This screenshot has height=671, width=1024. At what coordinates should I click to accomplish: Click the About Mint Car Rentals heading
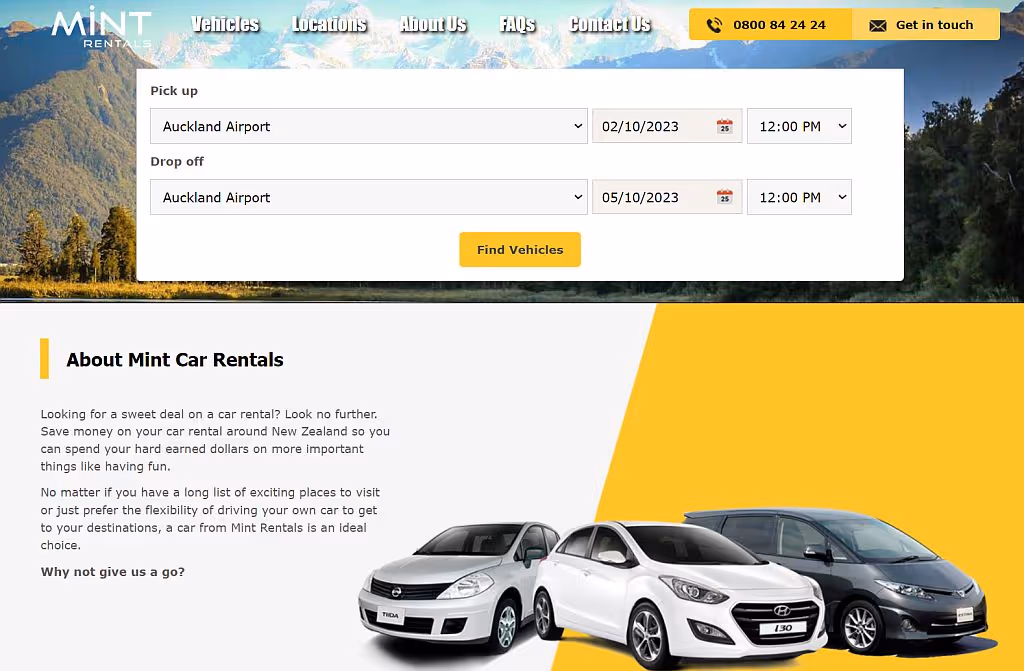pyautogui.click(x=175, y=359)
